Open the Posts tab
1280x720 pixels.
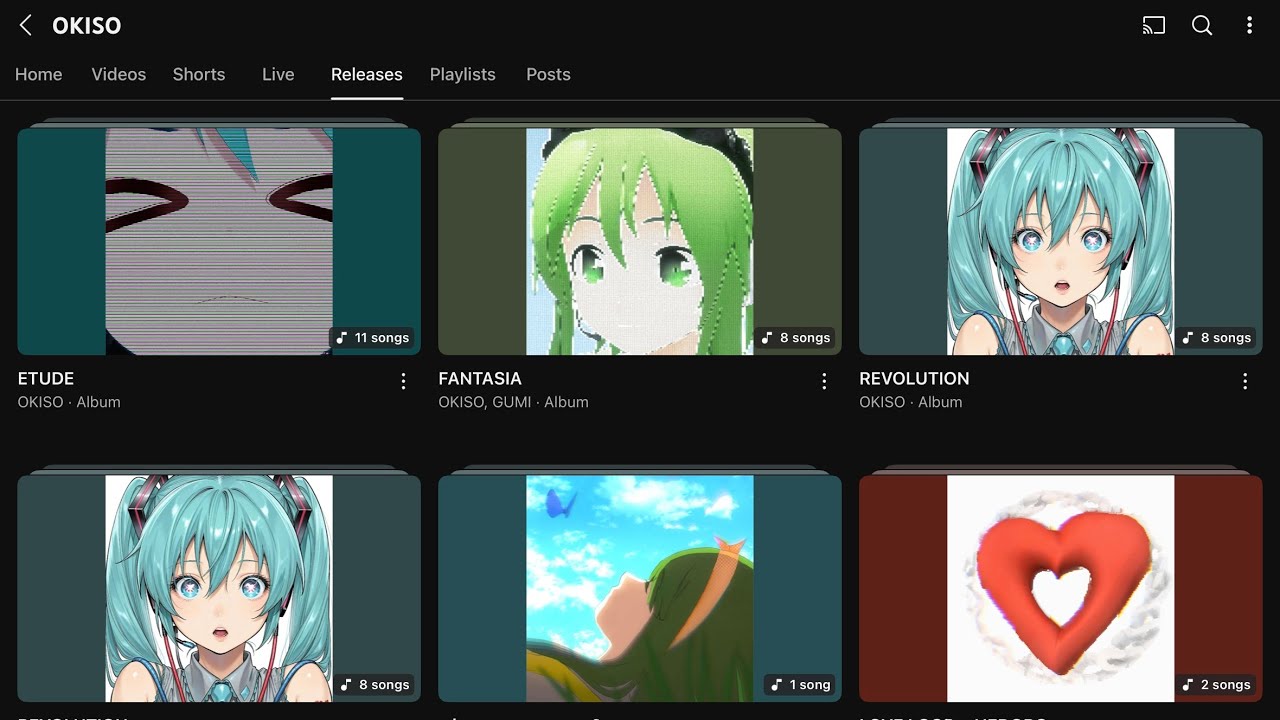tap(548, 75)
